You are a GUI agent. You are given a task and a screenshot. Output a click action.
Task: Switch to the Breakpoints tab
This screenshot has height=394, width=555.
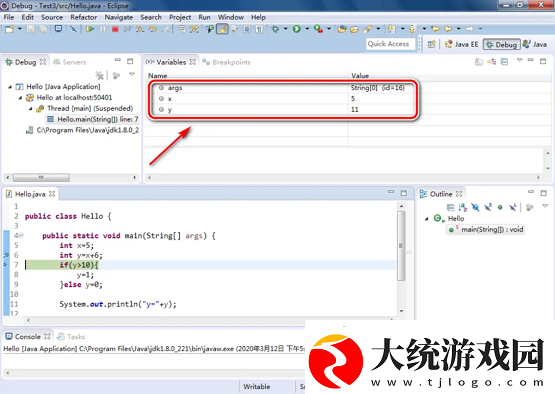[x=227, y=62]
